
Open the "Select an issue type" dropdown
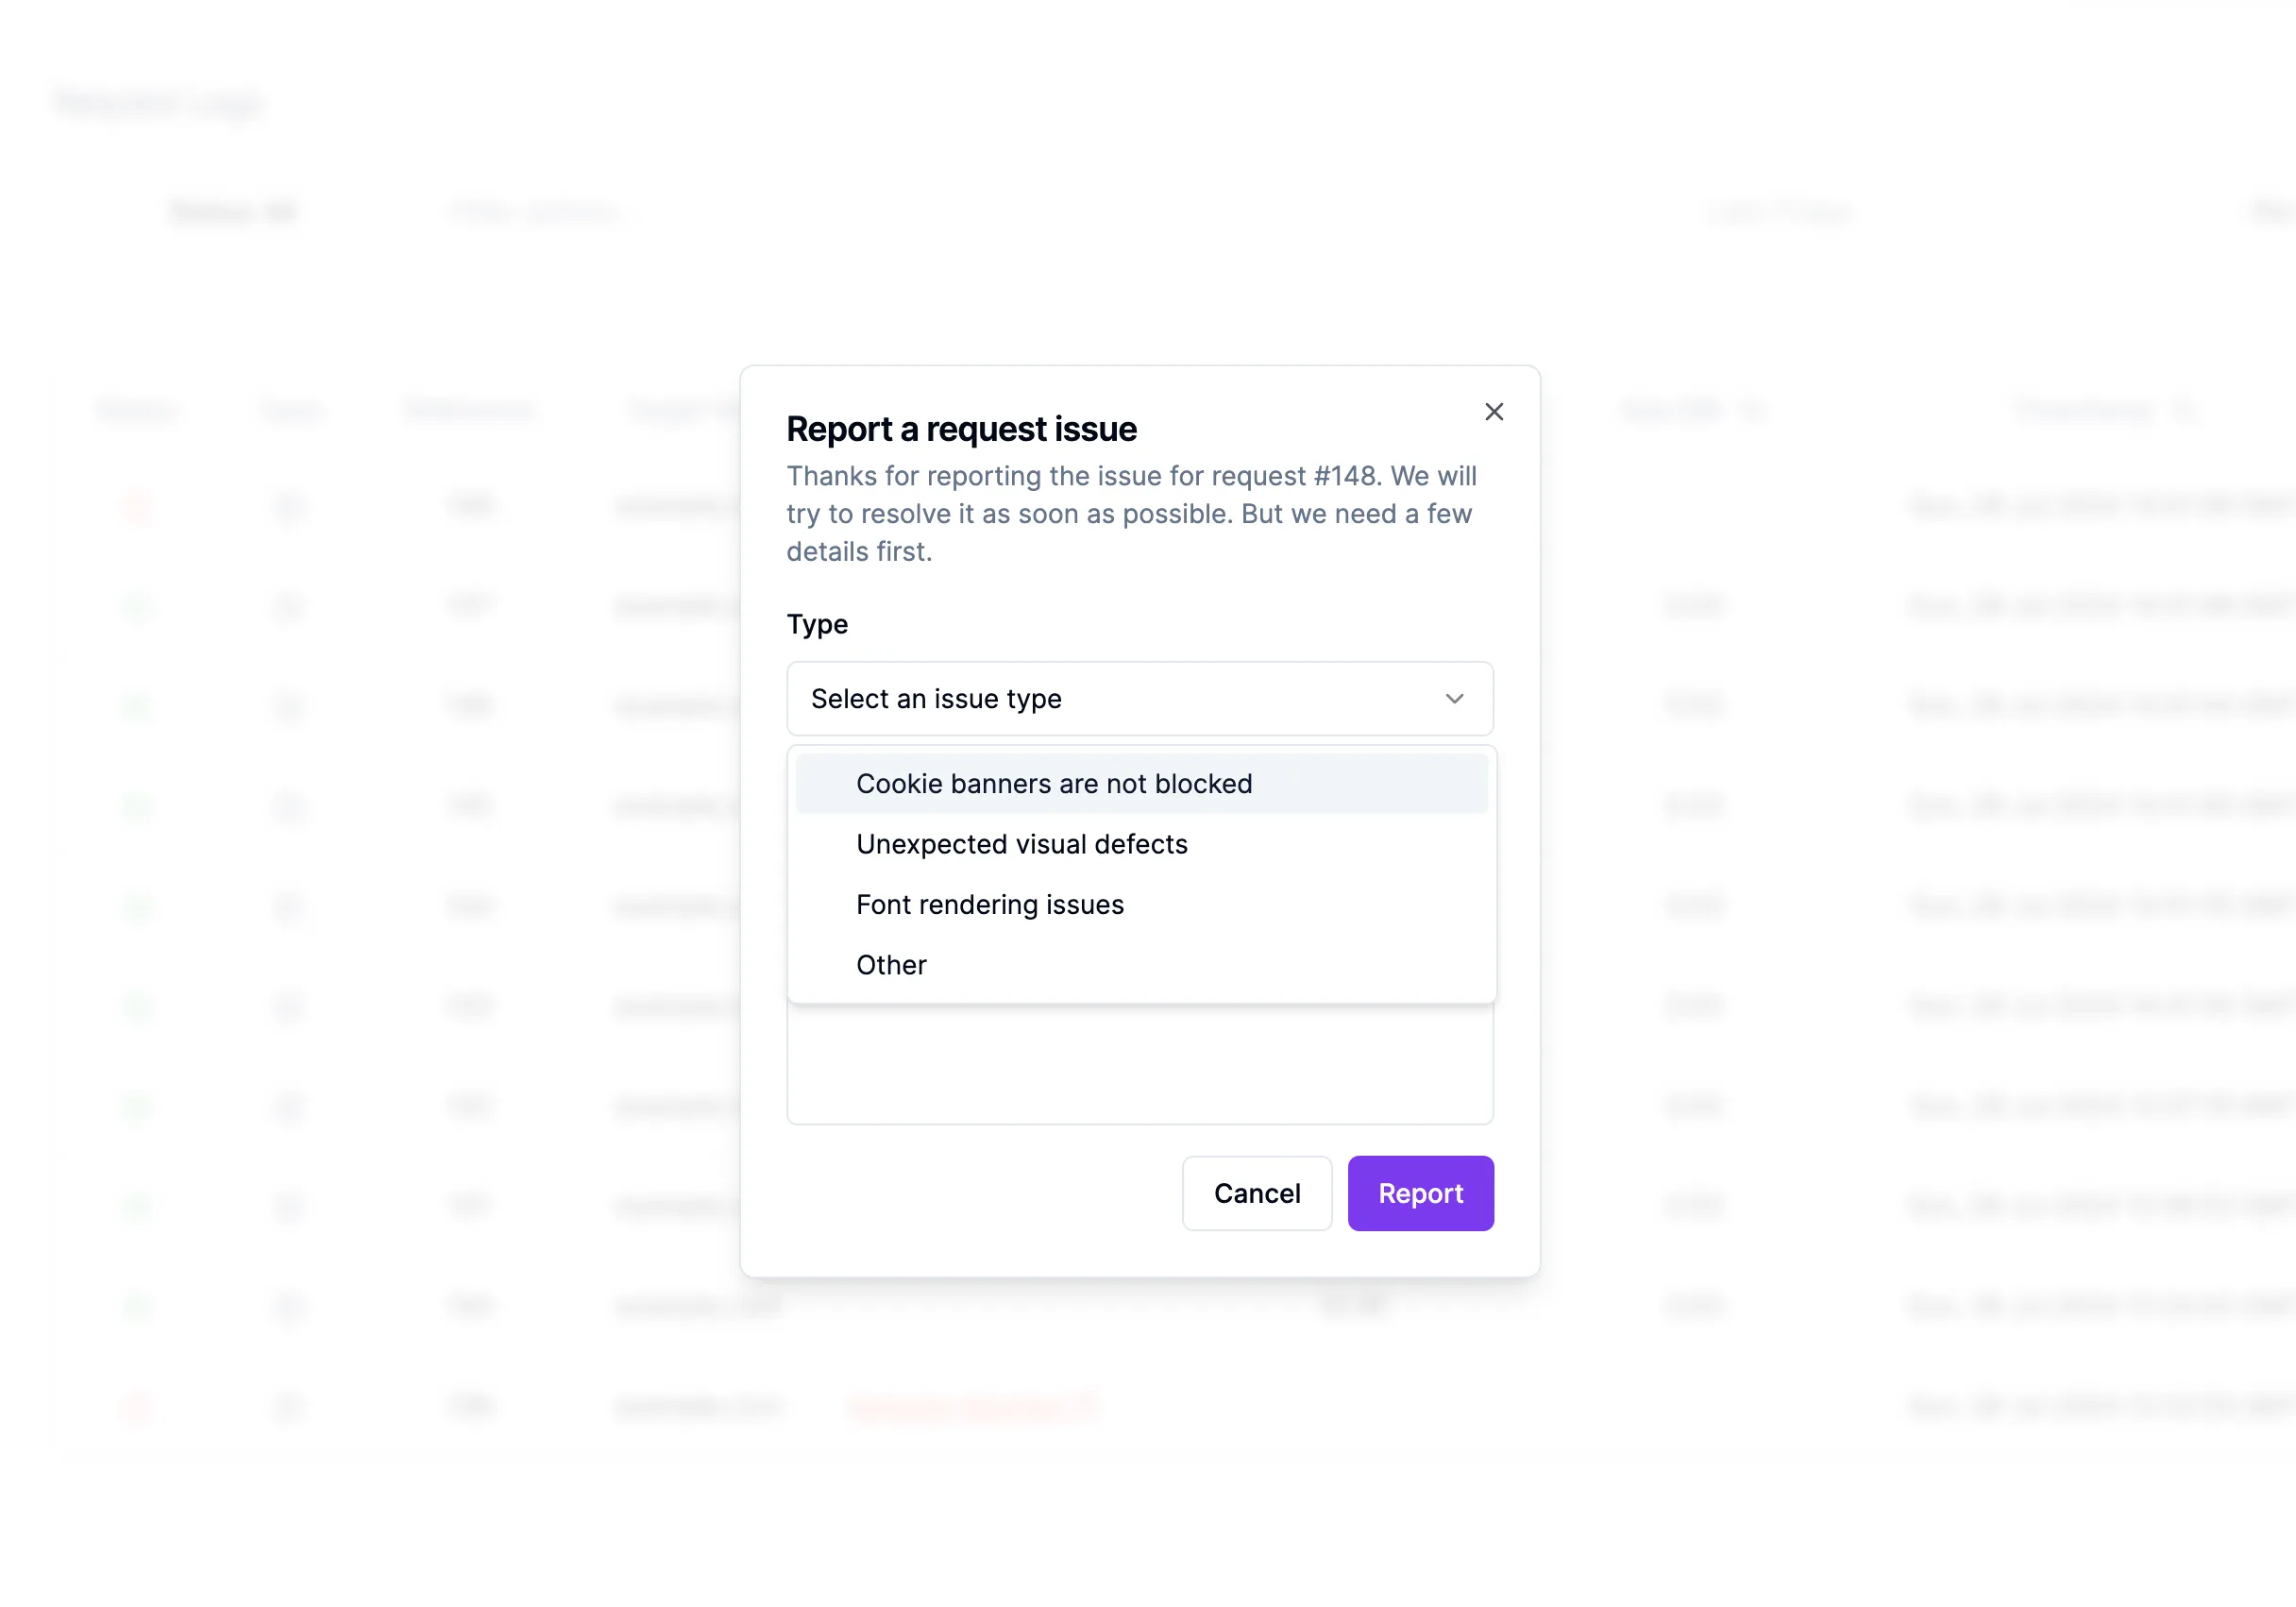tap(1139, 699)
